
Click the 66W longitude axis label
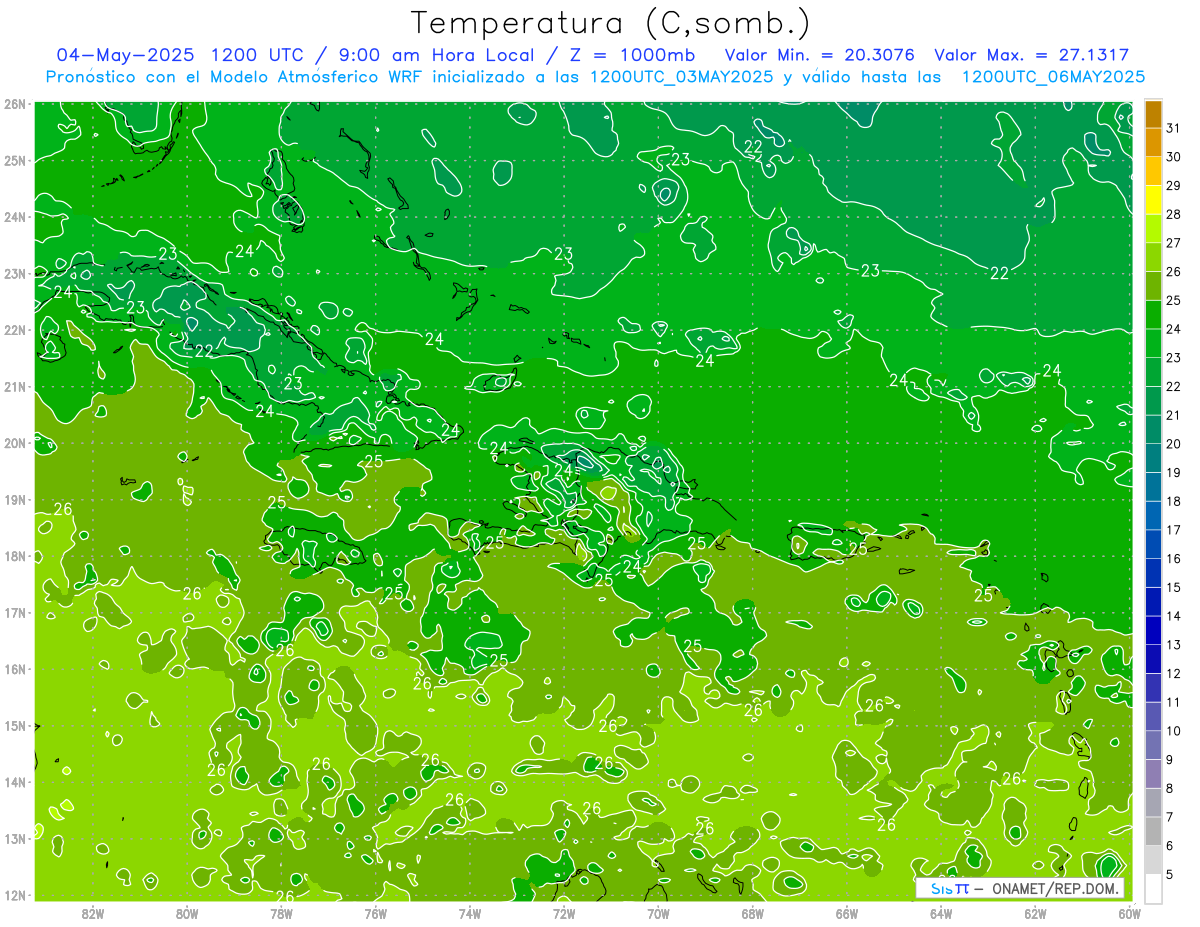pyautogui.click(x=846, y=912)
